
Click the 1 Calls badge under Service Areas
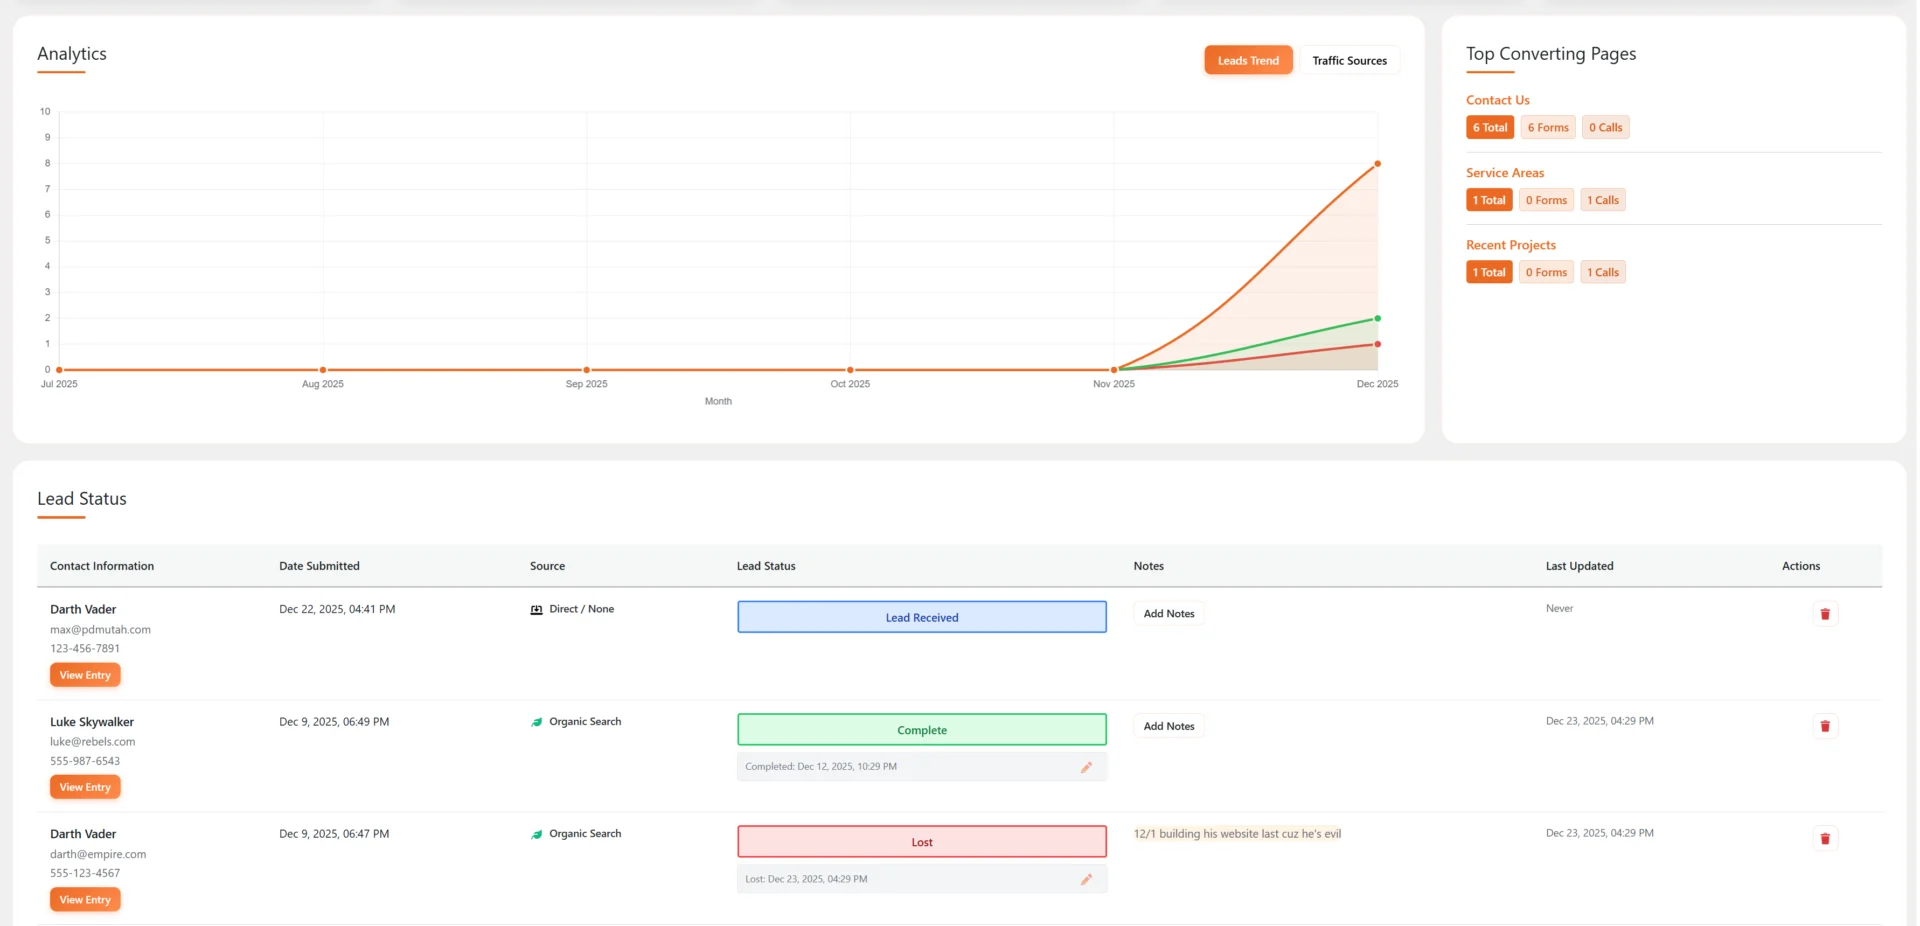(x=1603, y=199)
